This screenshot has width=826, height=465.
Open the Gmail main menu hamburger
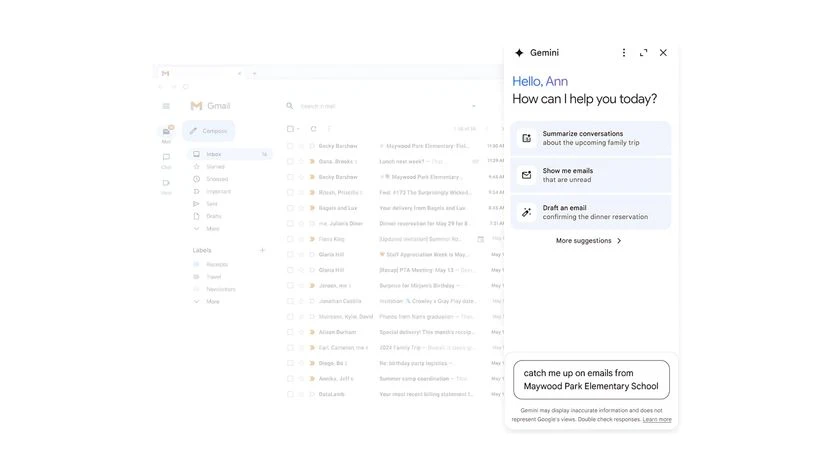pyautogui.click(x=166, y=105)
